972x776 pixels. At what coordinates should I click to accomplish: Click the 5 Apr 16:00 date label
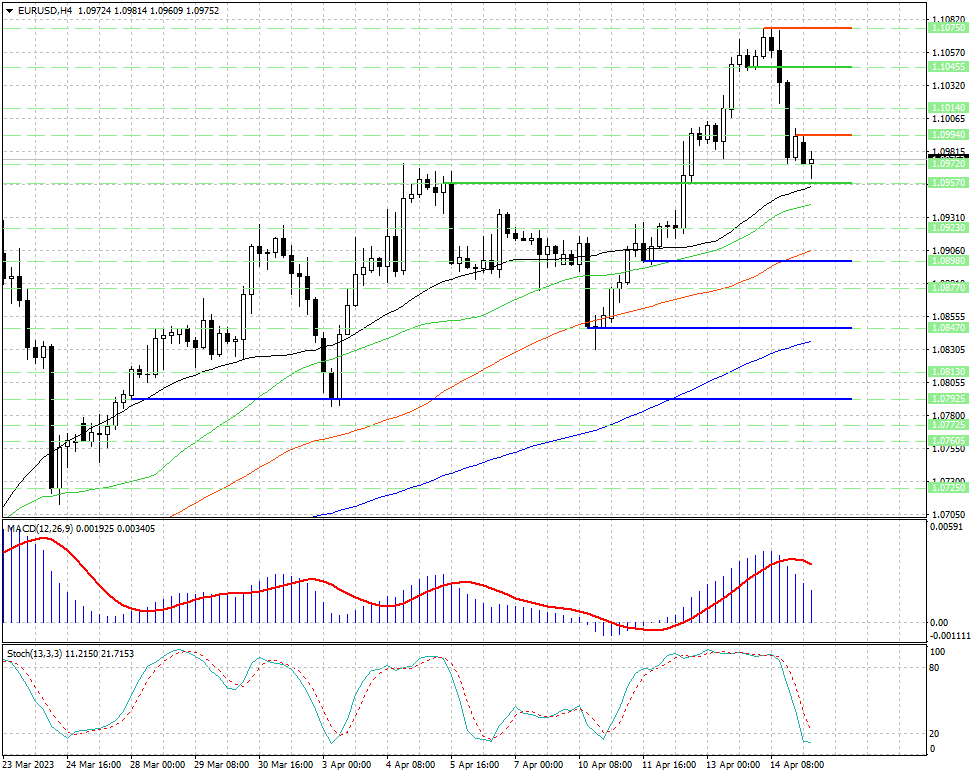point(475,765)
